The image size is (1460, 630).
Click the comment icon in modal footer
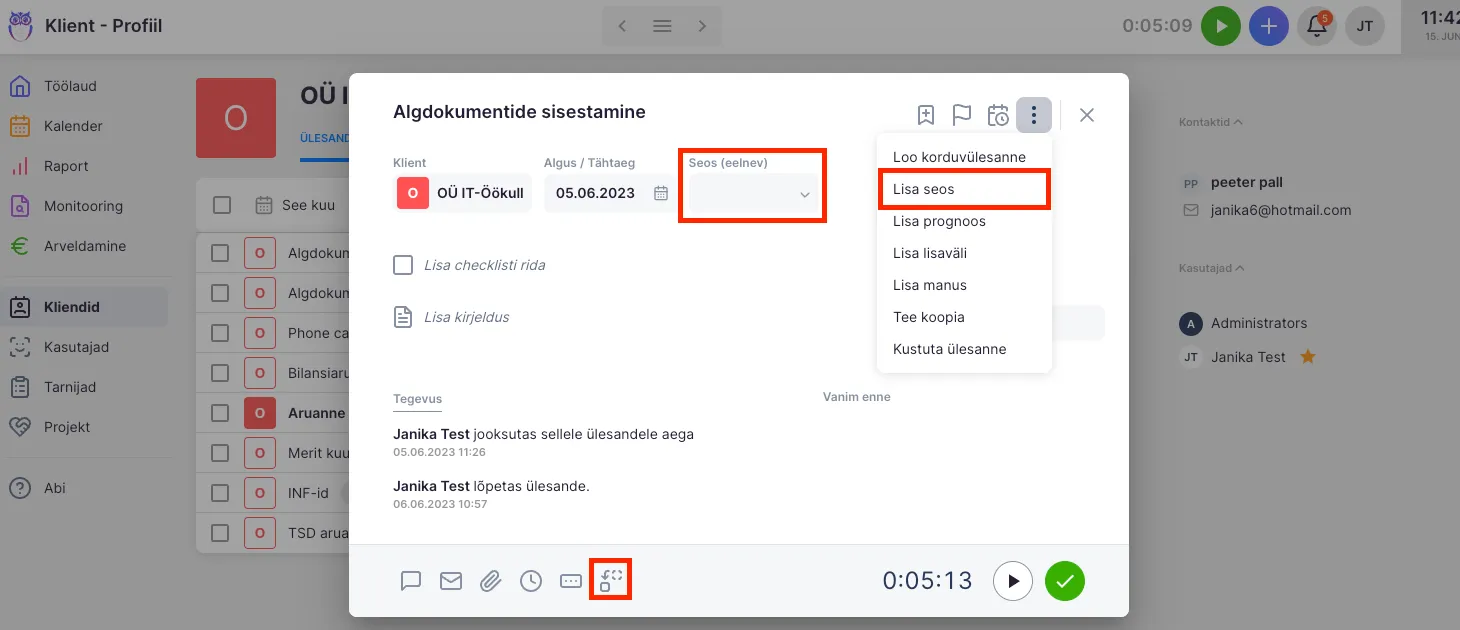(x=411, y=581)
